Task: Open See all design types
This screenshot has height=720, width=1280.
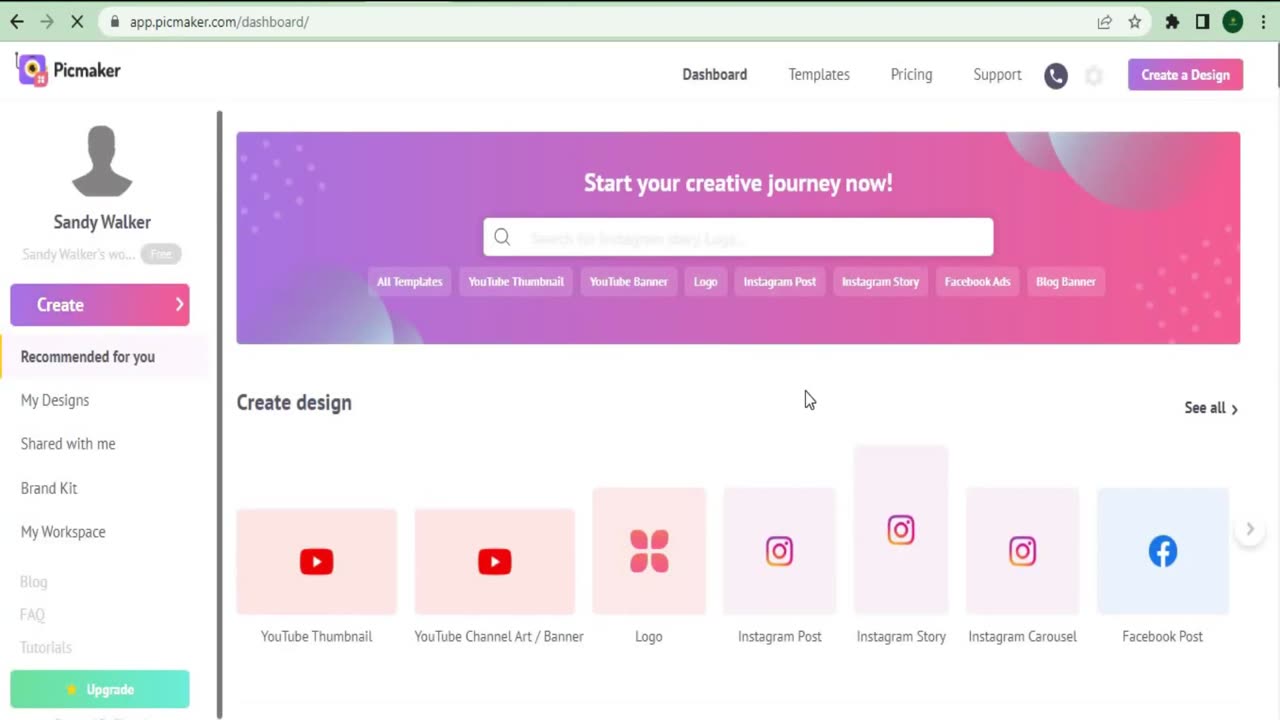Action: coord(1211,408)
